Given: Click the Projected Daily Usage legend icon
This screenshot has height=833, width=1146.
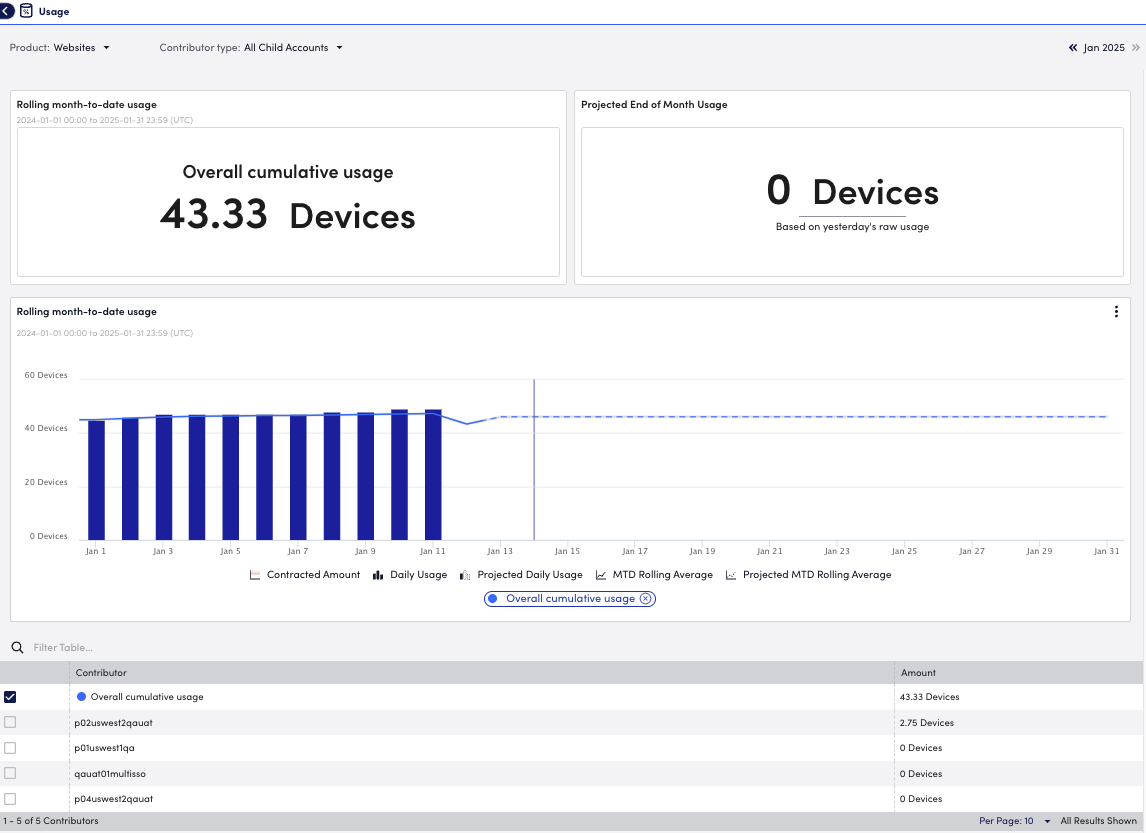Looking at the screenshot, I should click(x=465, y=575).
